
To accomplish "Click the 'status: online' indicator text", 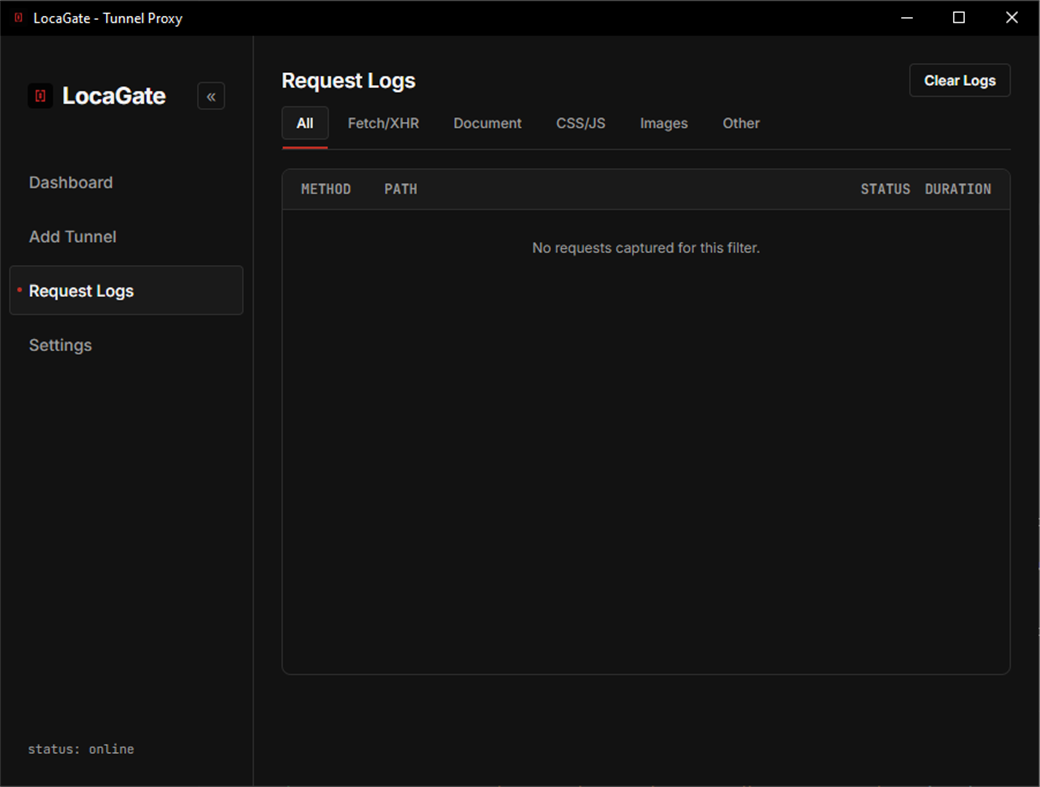I will [x=81, y=749].
